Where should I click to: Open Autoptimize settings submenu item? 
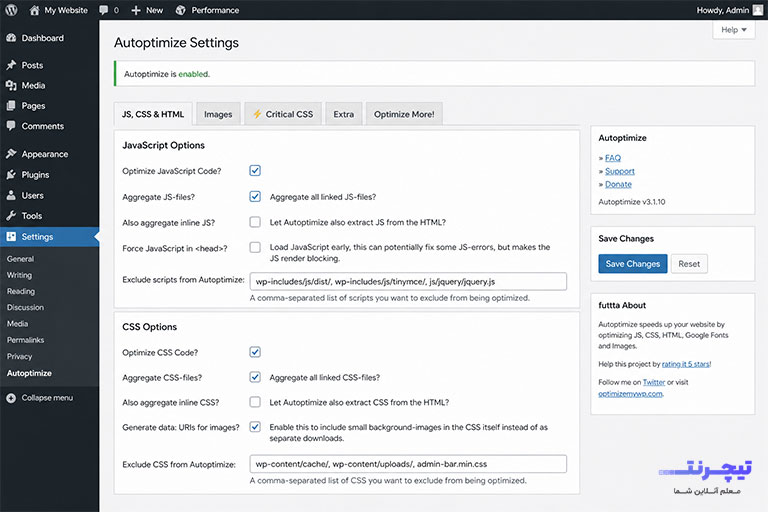coord(29,373)
